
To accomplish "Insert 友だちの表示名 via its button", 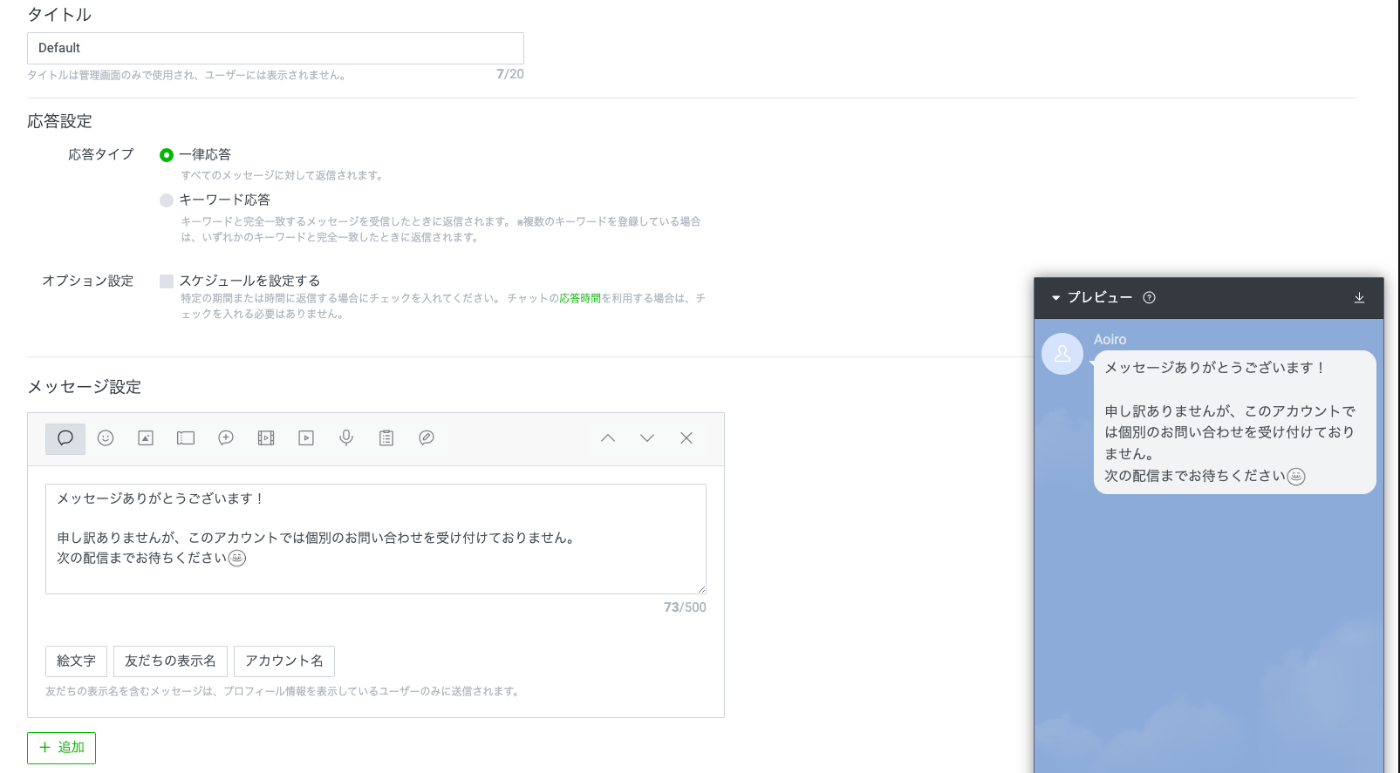I will 170,661.
